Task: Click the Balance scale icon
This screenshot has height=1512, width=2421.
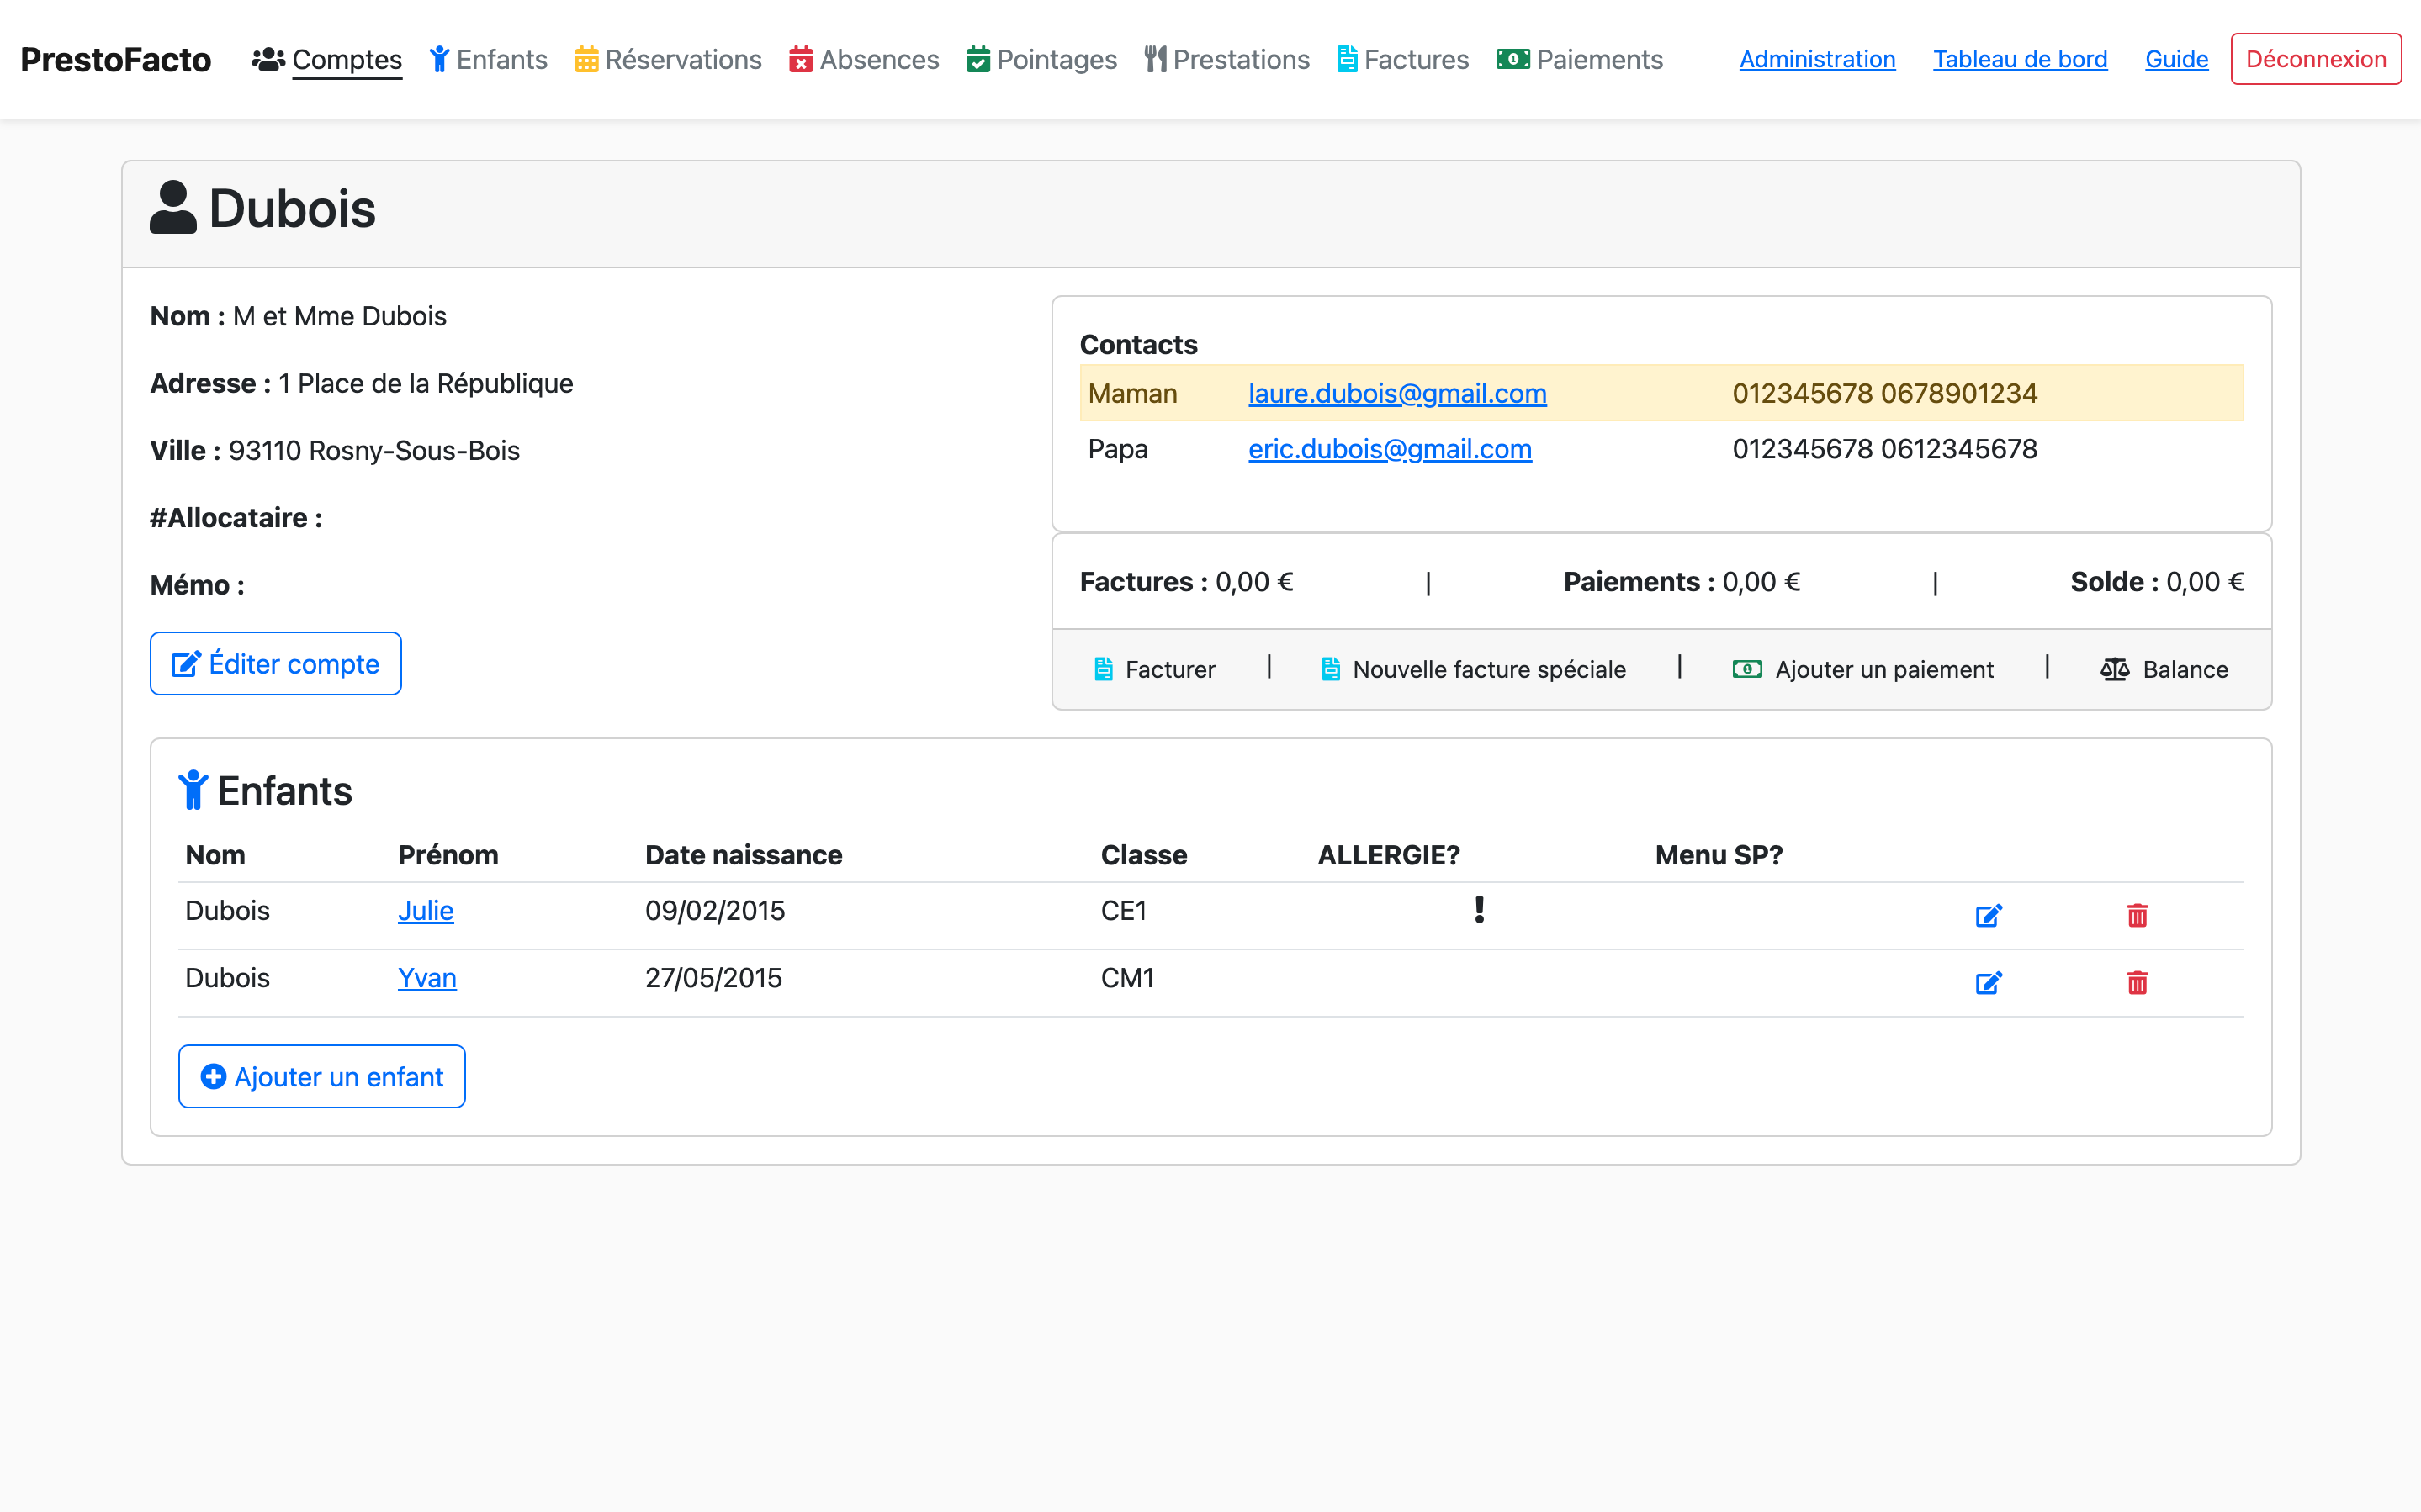Action: pos(2114,669)
